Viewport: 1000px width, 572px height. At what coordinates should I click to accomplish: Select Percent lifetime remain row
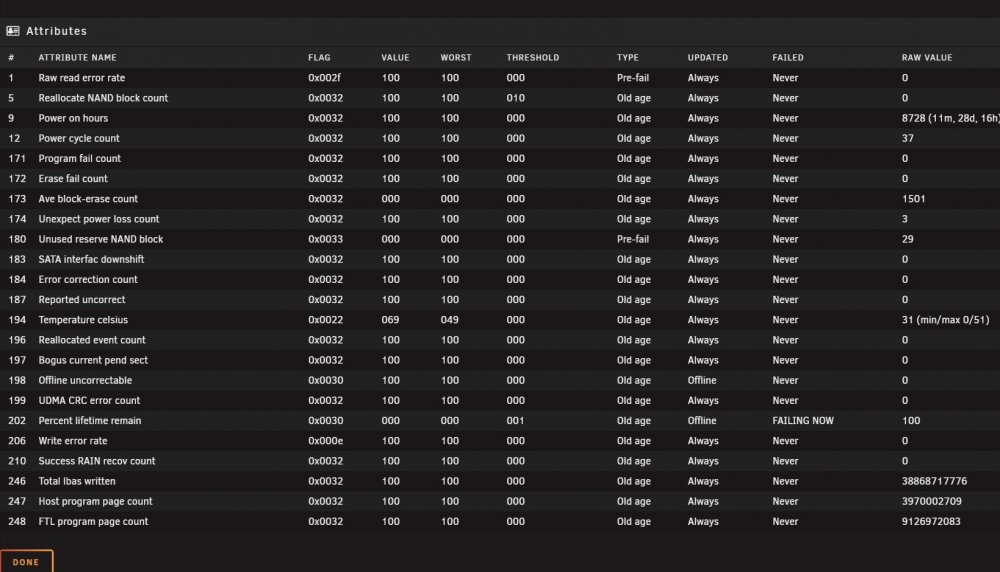(x=500, y=421)
